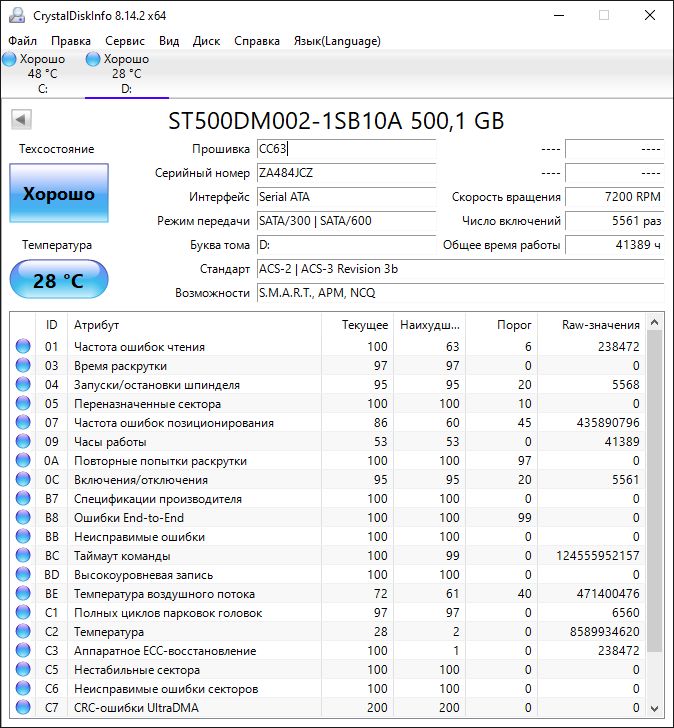
Task: Click the Хорошо health status button
Action: coord(59,194)
